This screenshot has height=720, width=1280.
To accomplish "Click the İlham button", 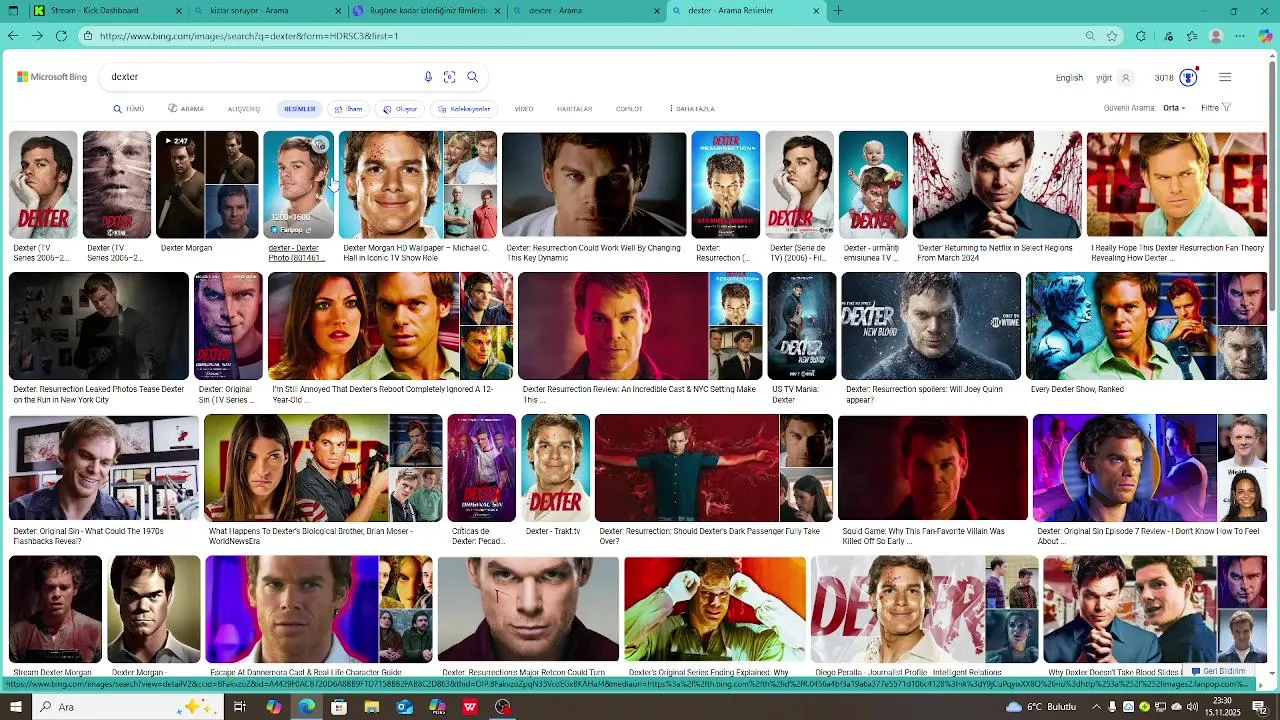I will click(x=348, y=109).
